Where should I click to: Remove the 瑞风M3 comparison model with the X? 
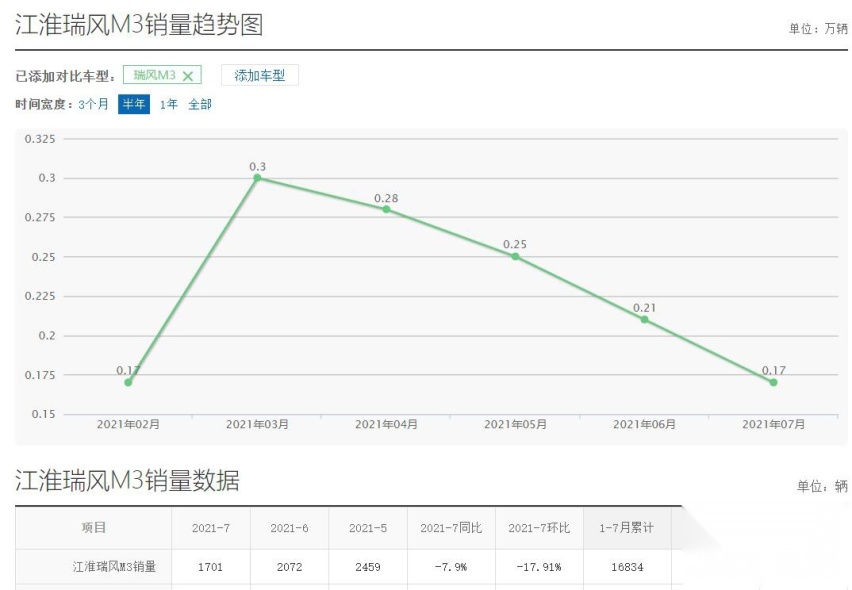188,76
